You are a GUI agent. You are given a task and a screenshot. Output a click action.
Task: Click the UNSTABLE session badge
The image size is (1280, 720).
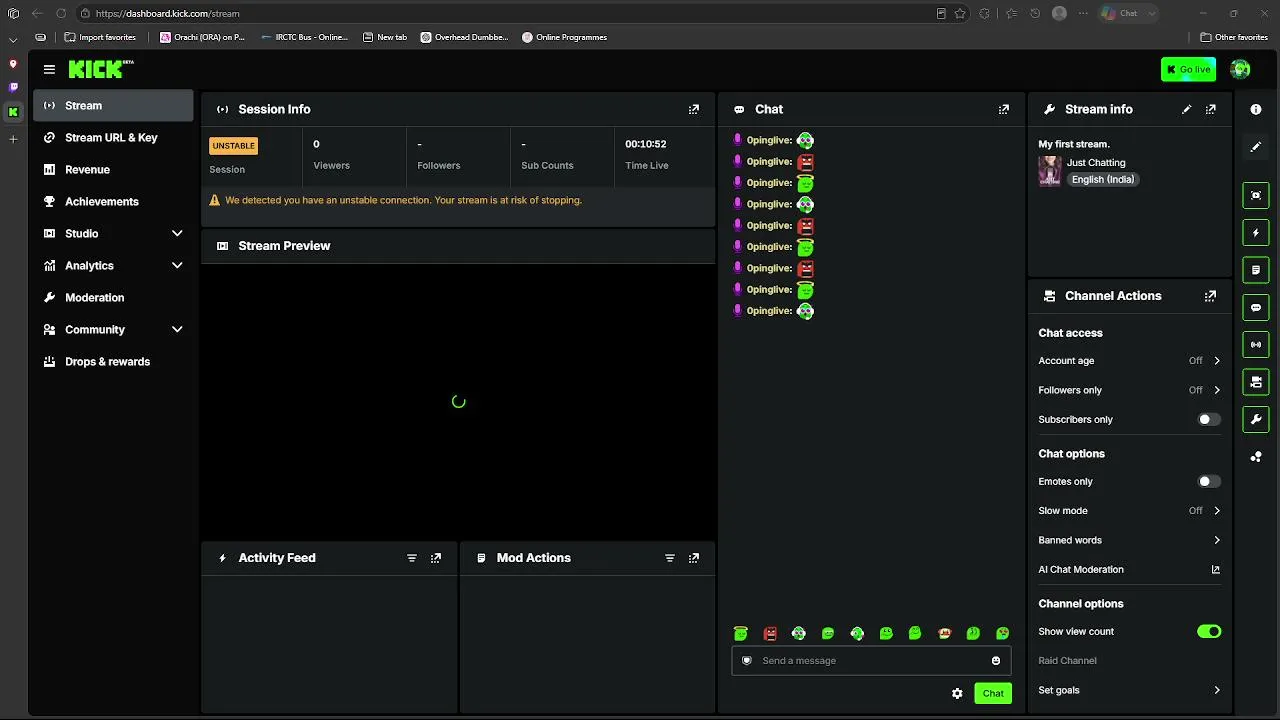pos(234,146)
